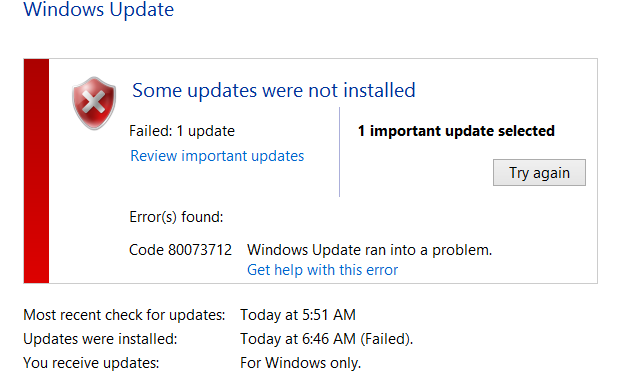
Task: Click the Try again button
Action: coord(539,173)
